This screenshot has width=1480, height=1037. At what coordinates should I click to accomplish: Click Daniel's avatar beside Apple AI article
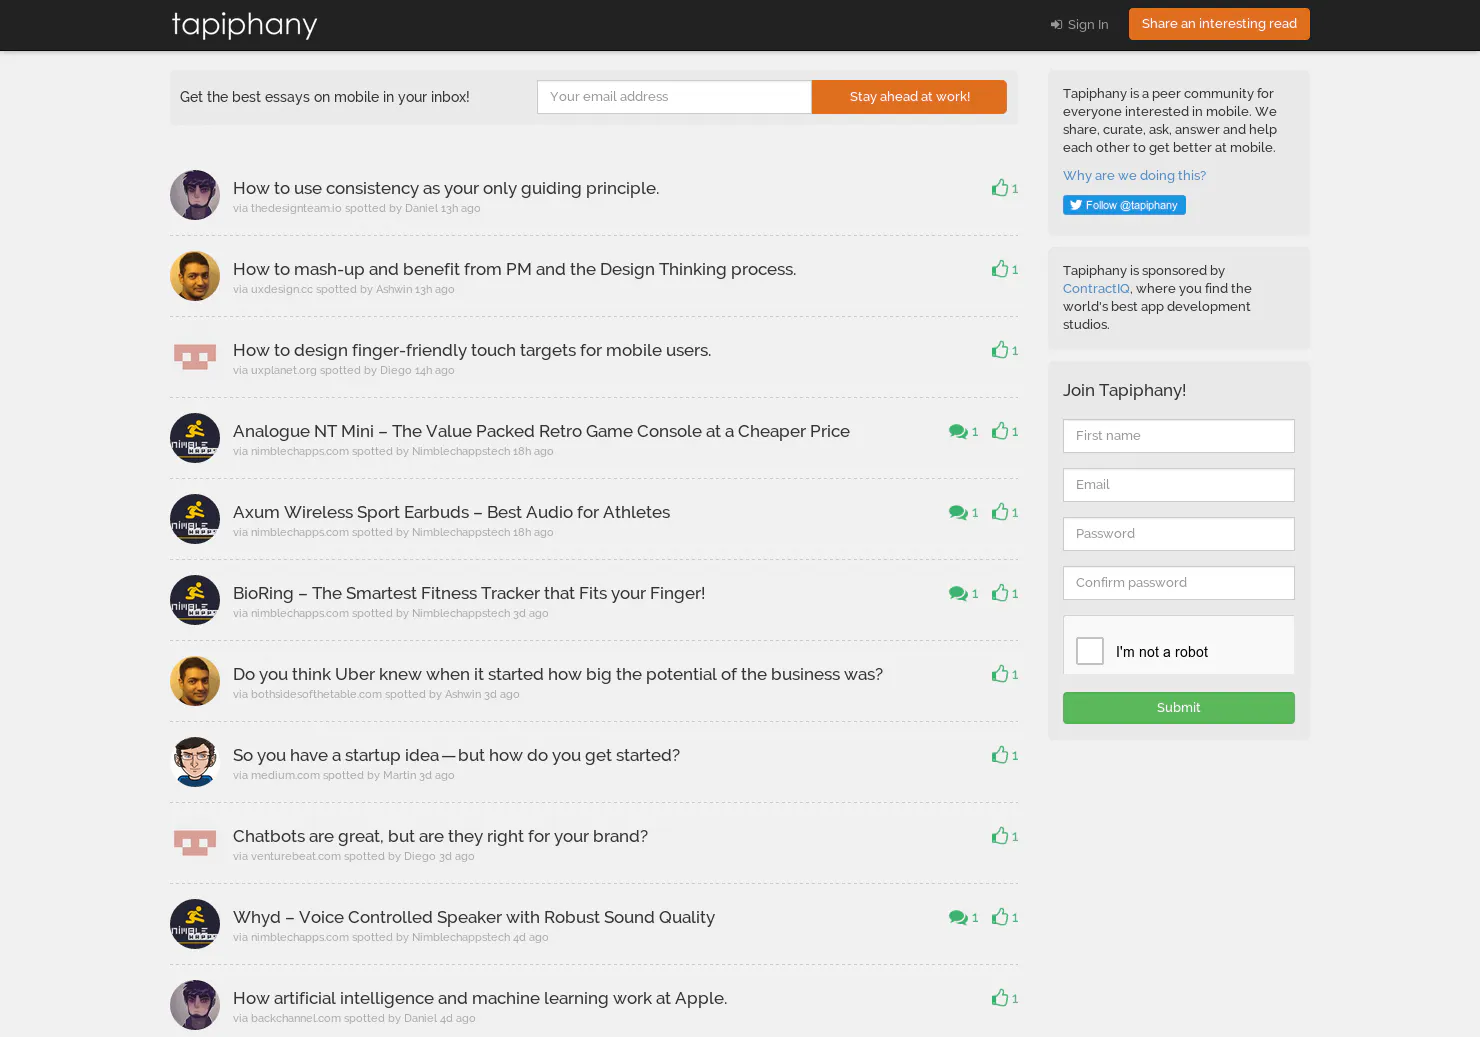pyautogui.click(x=195, y=1005)
